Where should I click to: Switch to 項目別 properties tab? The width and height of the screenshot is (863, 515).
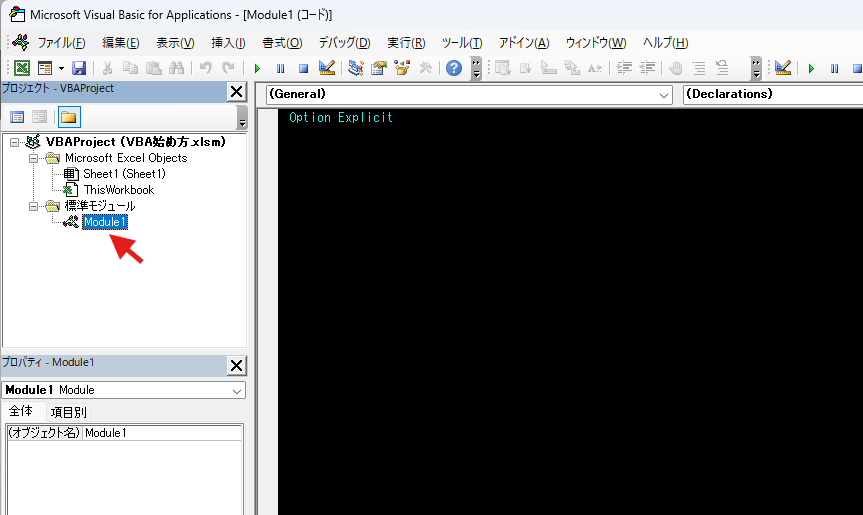click(x=68, y=412)
